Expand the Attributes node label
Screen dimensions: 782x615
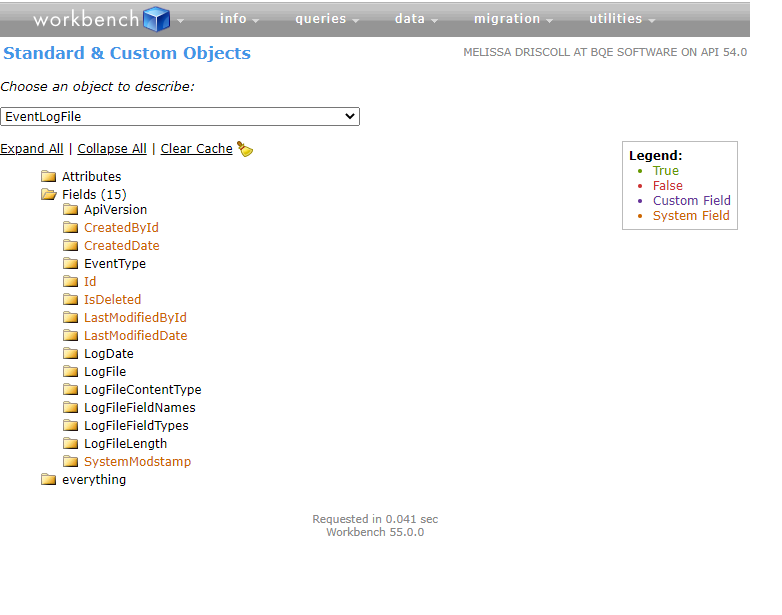coord(92,177)
